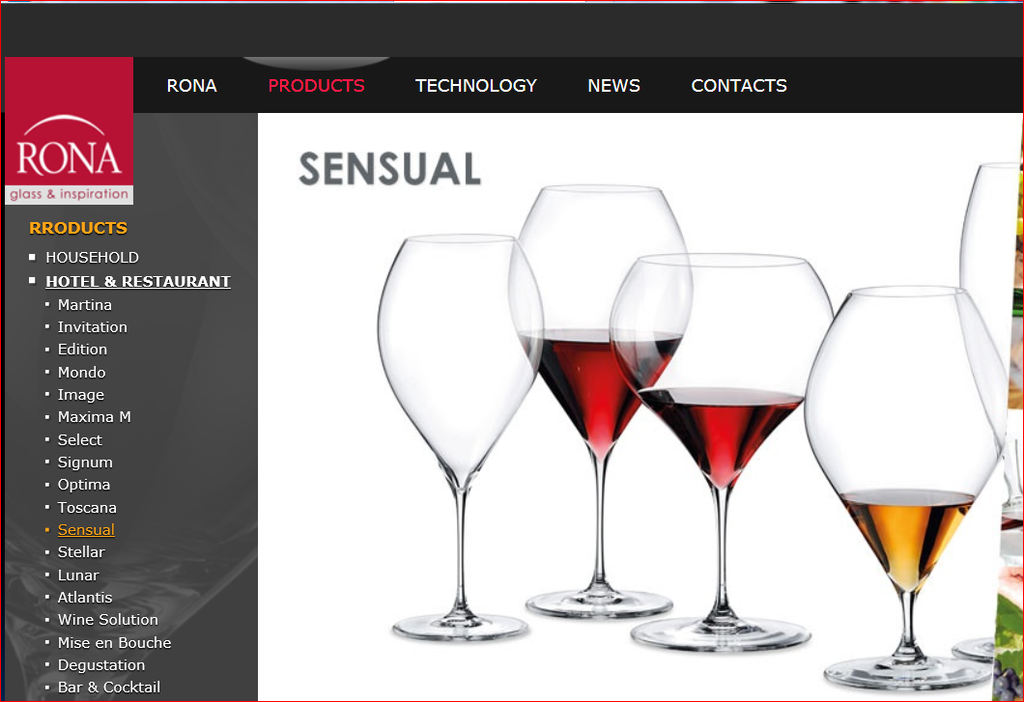Open the Bar & Cocktail collection
1024x702 pixels.
pyautogui.click(x=109, y=687)
